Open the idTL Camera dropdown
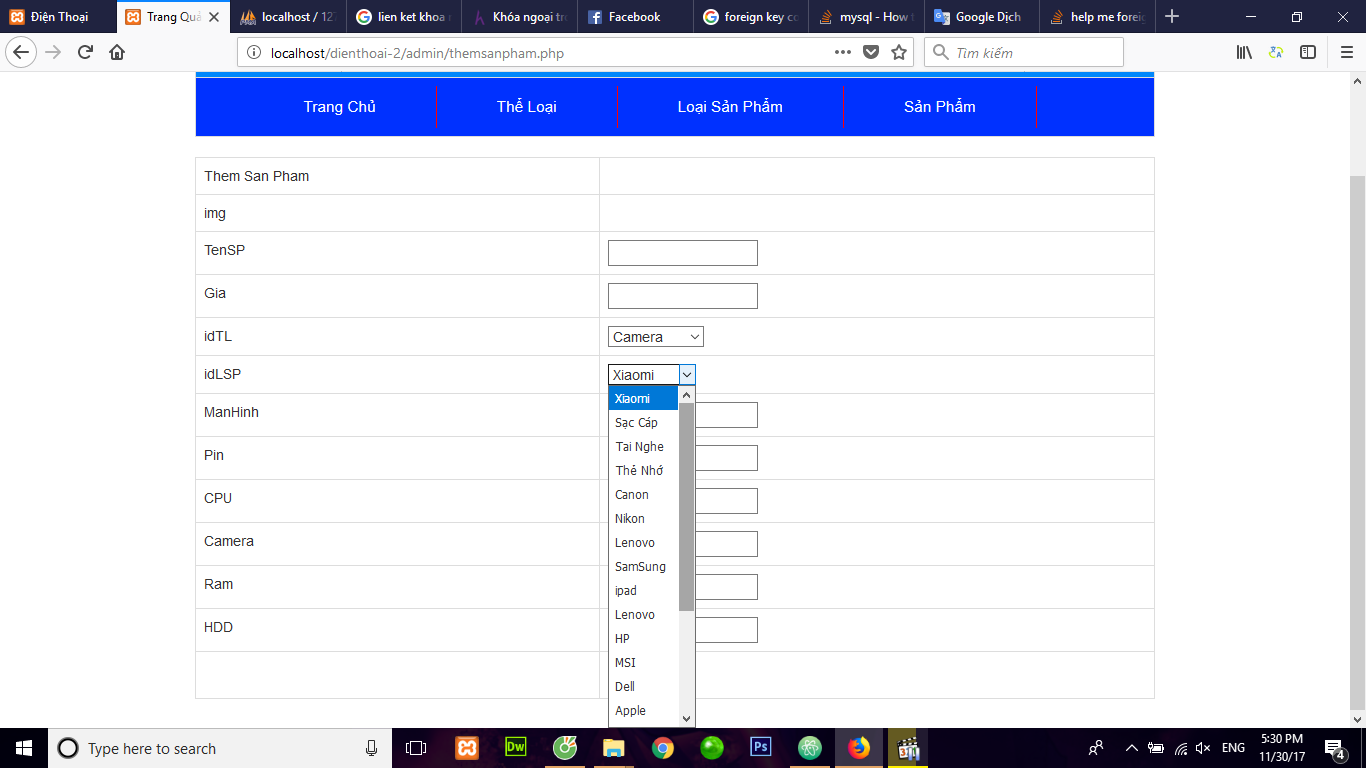Image resolution: width=1366 pixels, height=768 pixels. pyautogui.click(x=656, y=337)
